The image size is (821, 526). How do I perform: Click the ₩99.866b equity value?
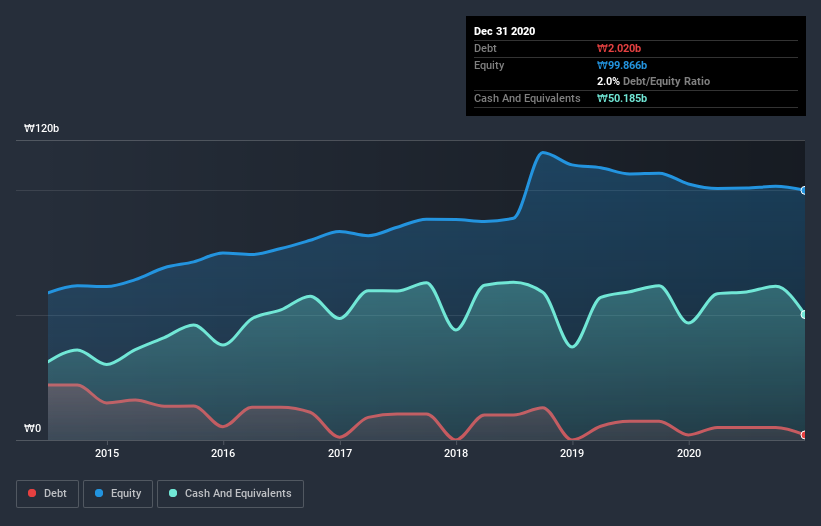[x=622, y=65]
